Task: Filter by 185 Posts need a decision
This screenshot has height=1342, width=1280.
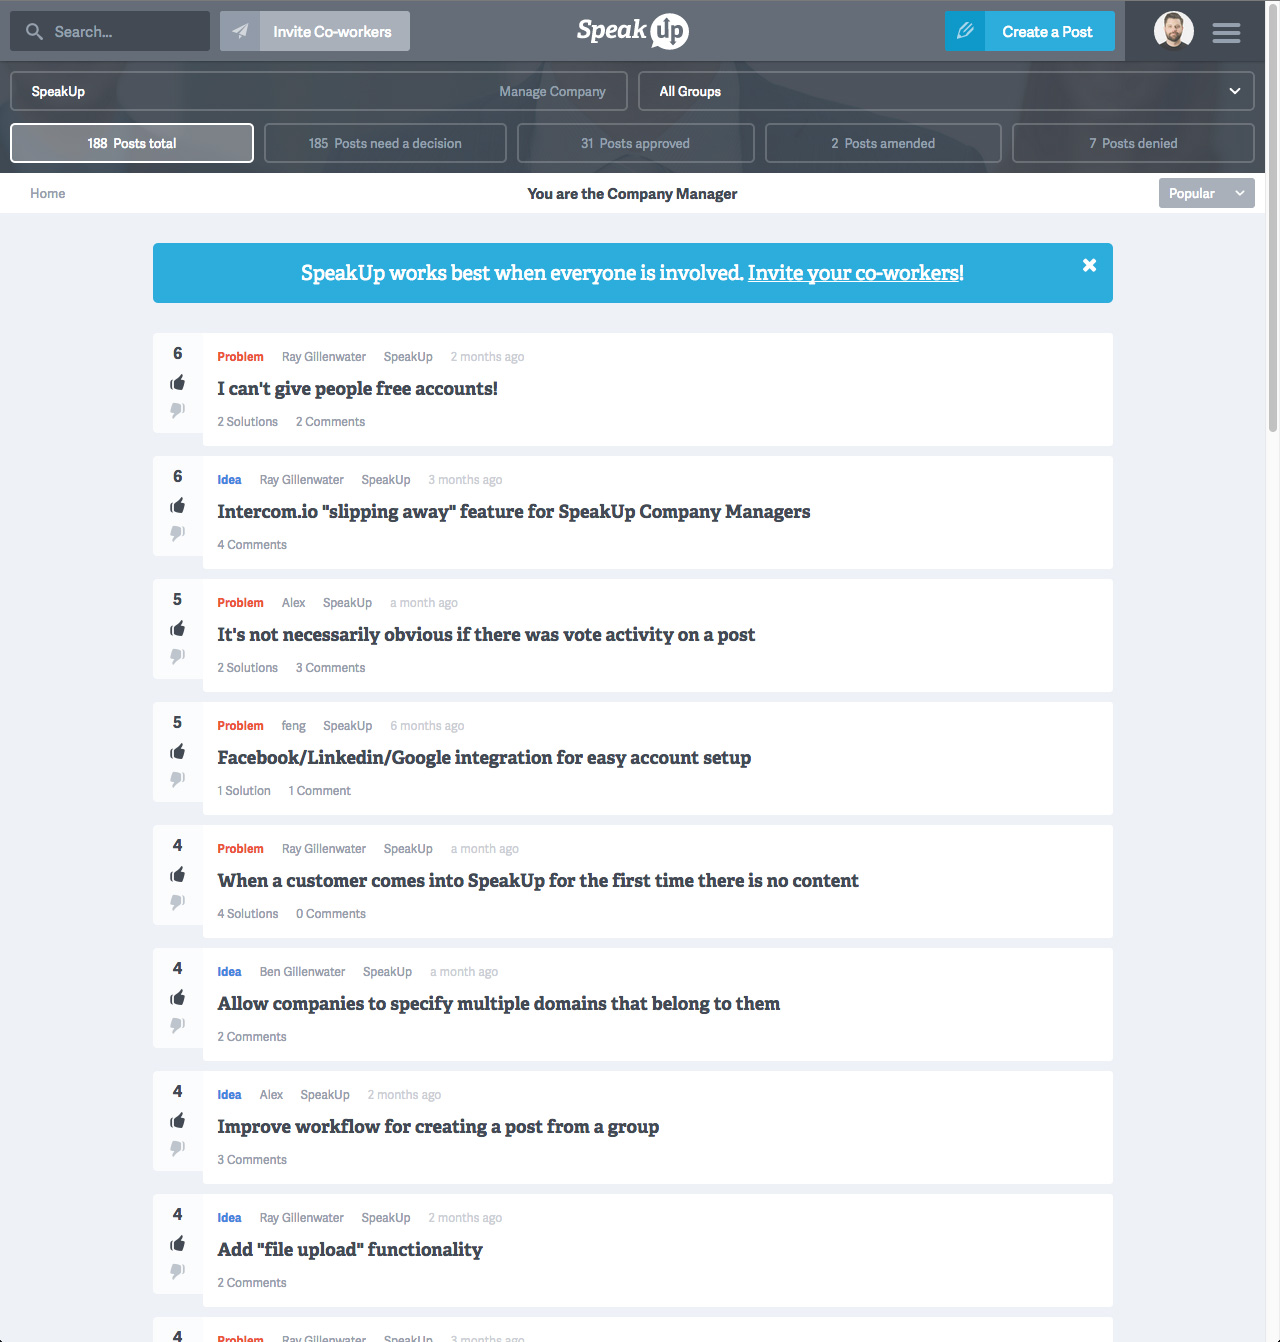Action: pos(385,143)
